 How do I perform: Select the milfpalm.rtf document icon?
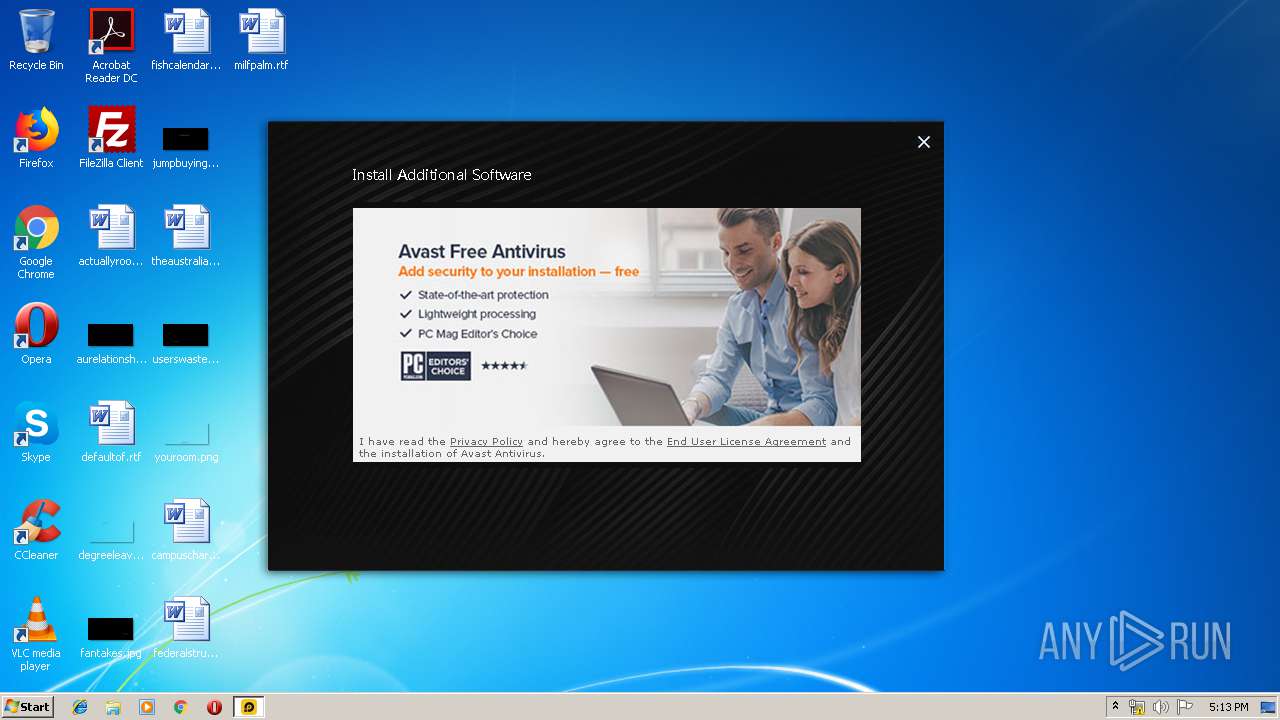[x=261, y=40]
